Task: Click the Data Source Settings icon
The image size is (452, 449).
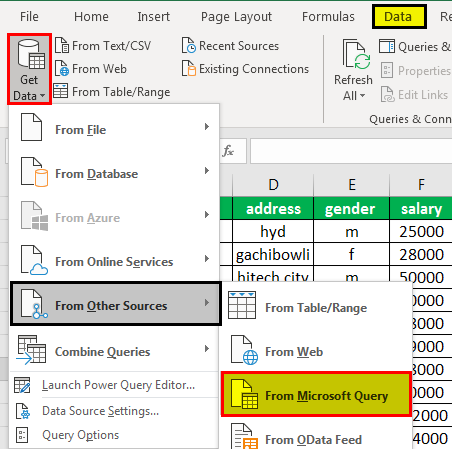Action: click(23, 411)
